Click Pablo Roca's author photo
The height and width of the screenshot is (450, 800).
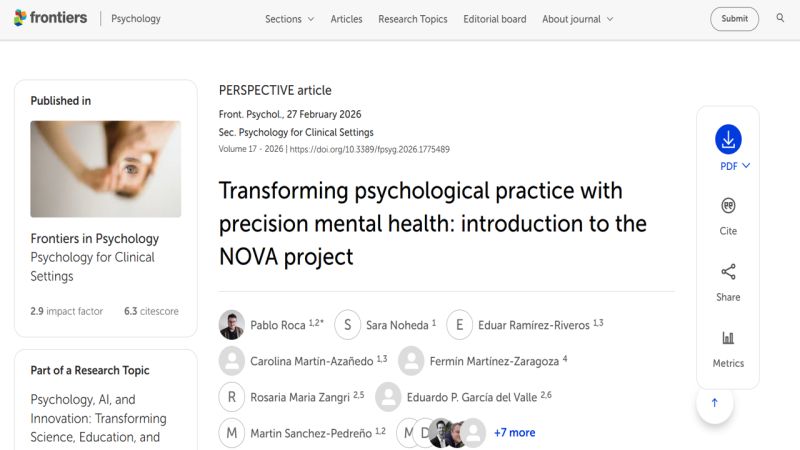point(232,324)
